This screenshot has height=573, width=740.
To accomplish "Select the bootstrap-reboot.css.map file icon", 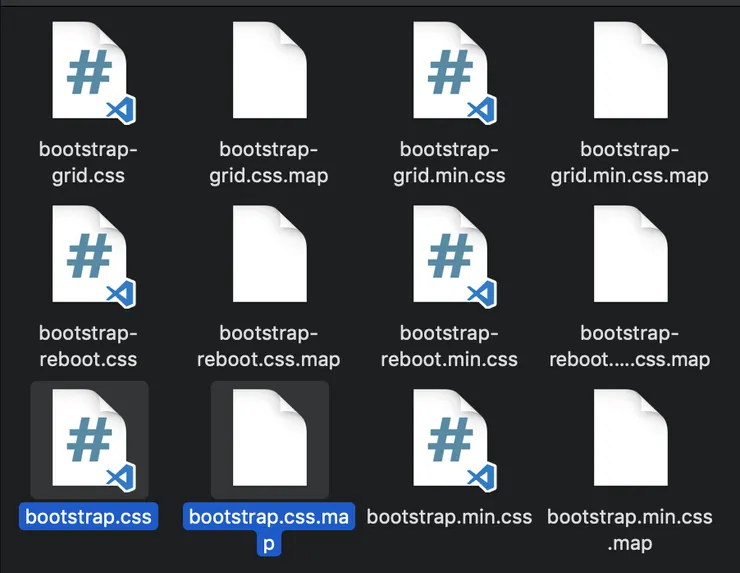I will pos(269,253).
